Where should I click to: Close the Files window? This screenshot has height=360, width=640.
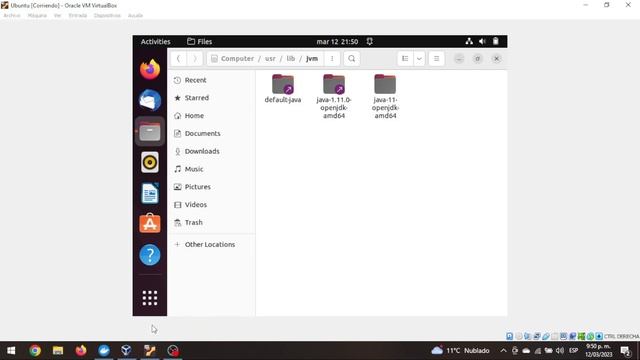click(496, 59)
